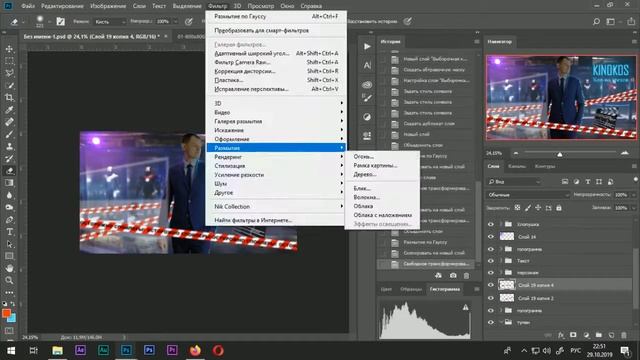Switch to the Каналы tab
This screenshot has width=640, height=360.
coord(517,166)
